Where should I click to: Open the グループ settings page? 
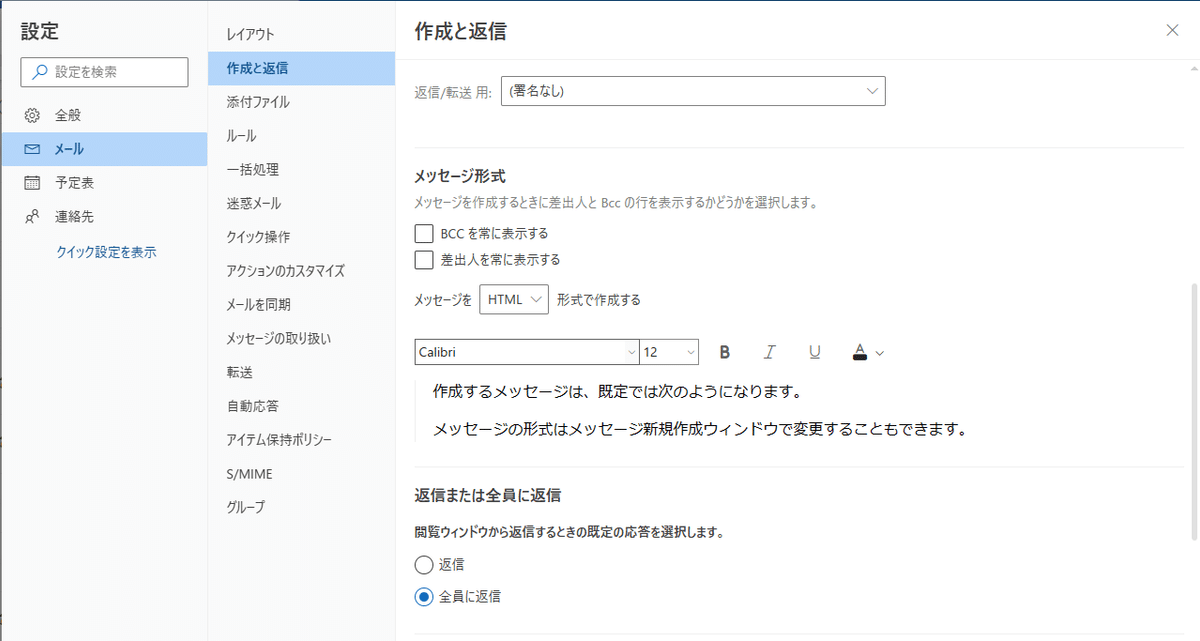[301, 507]
